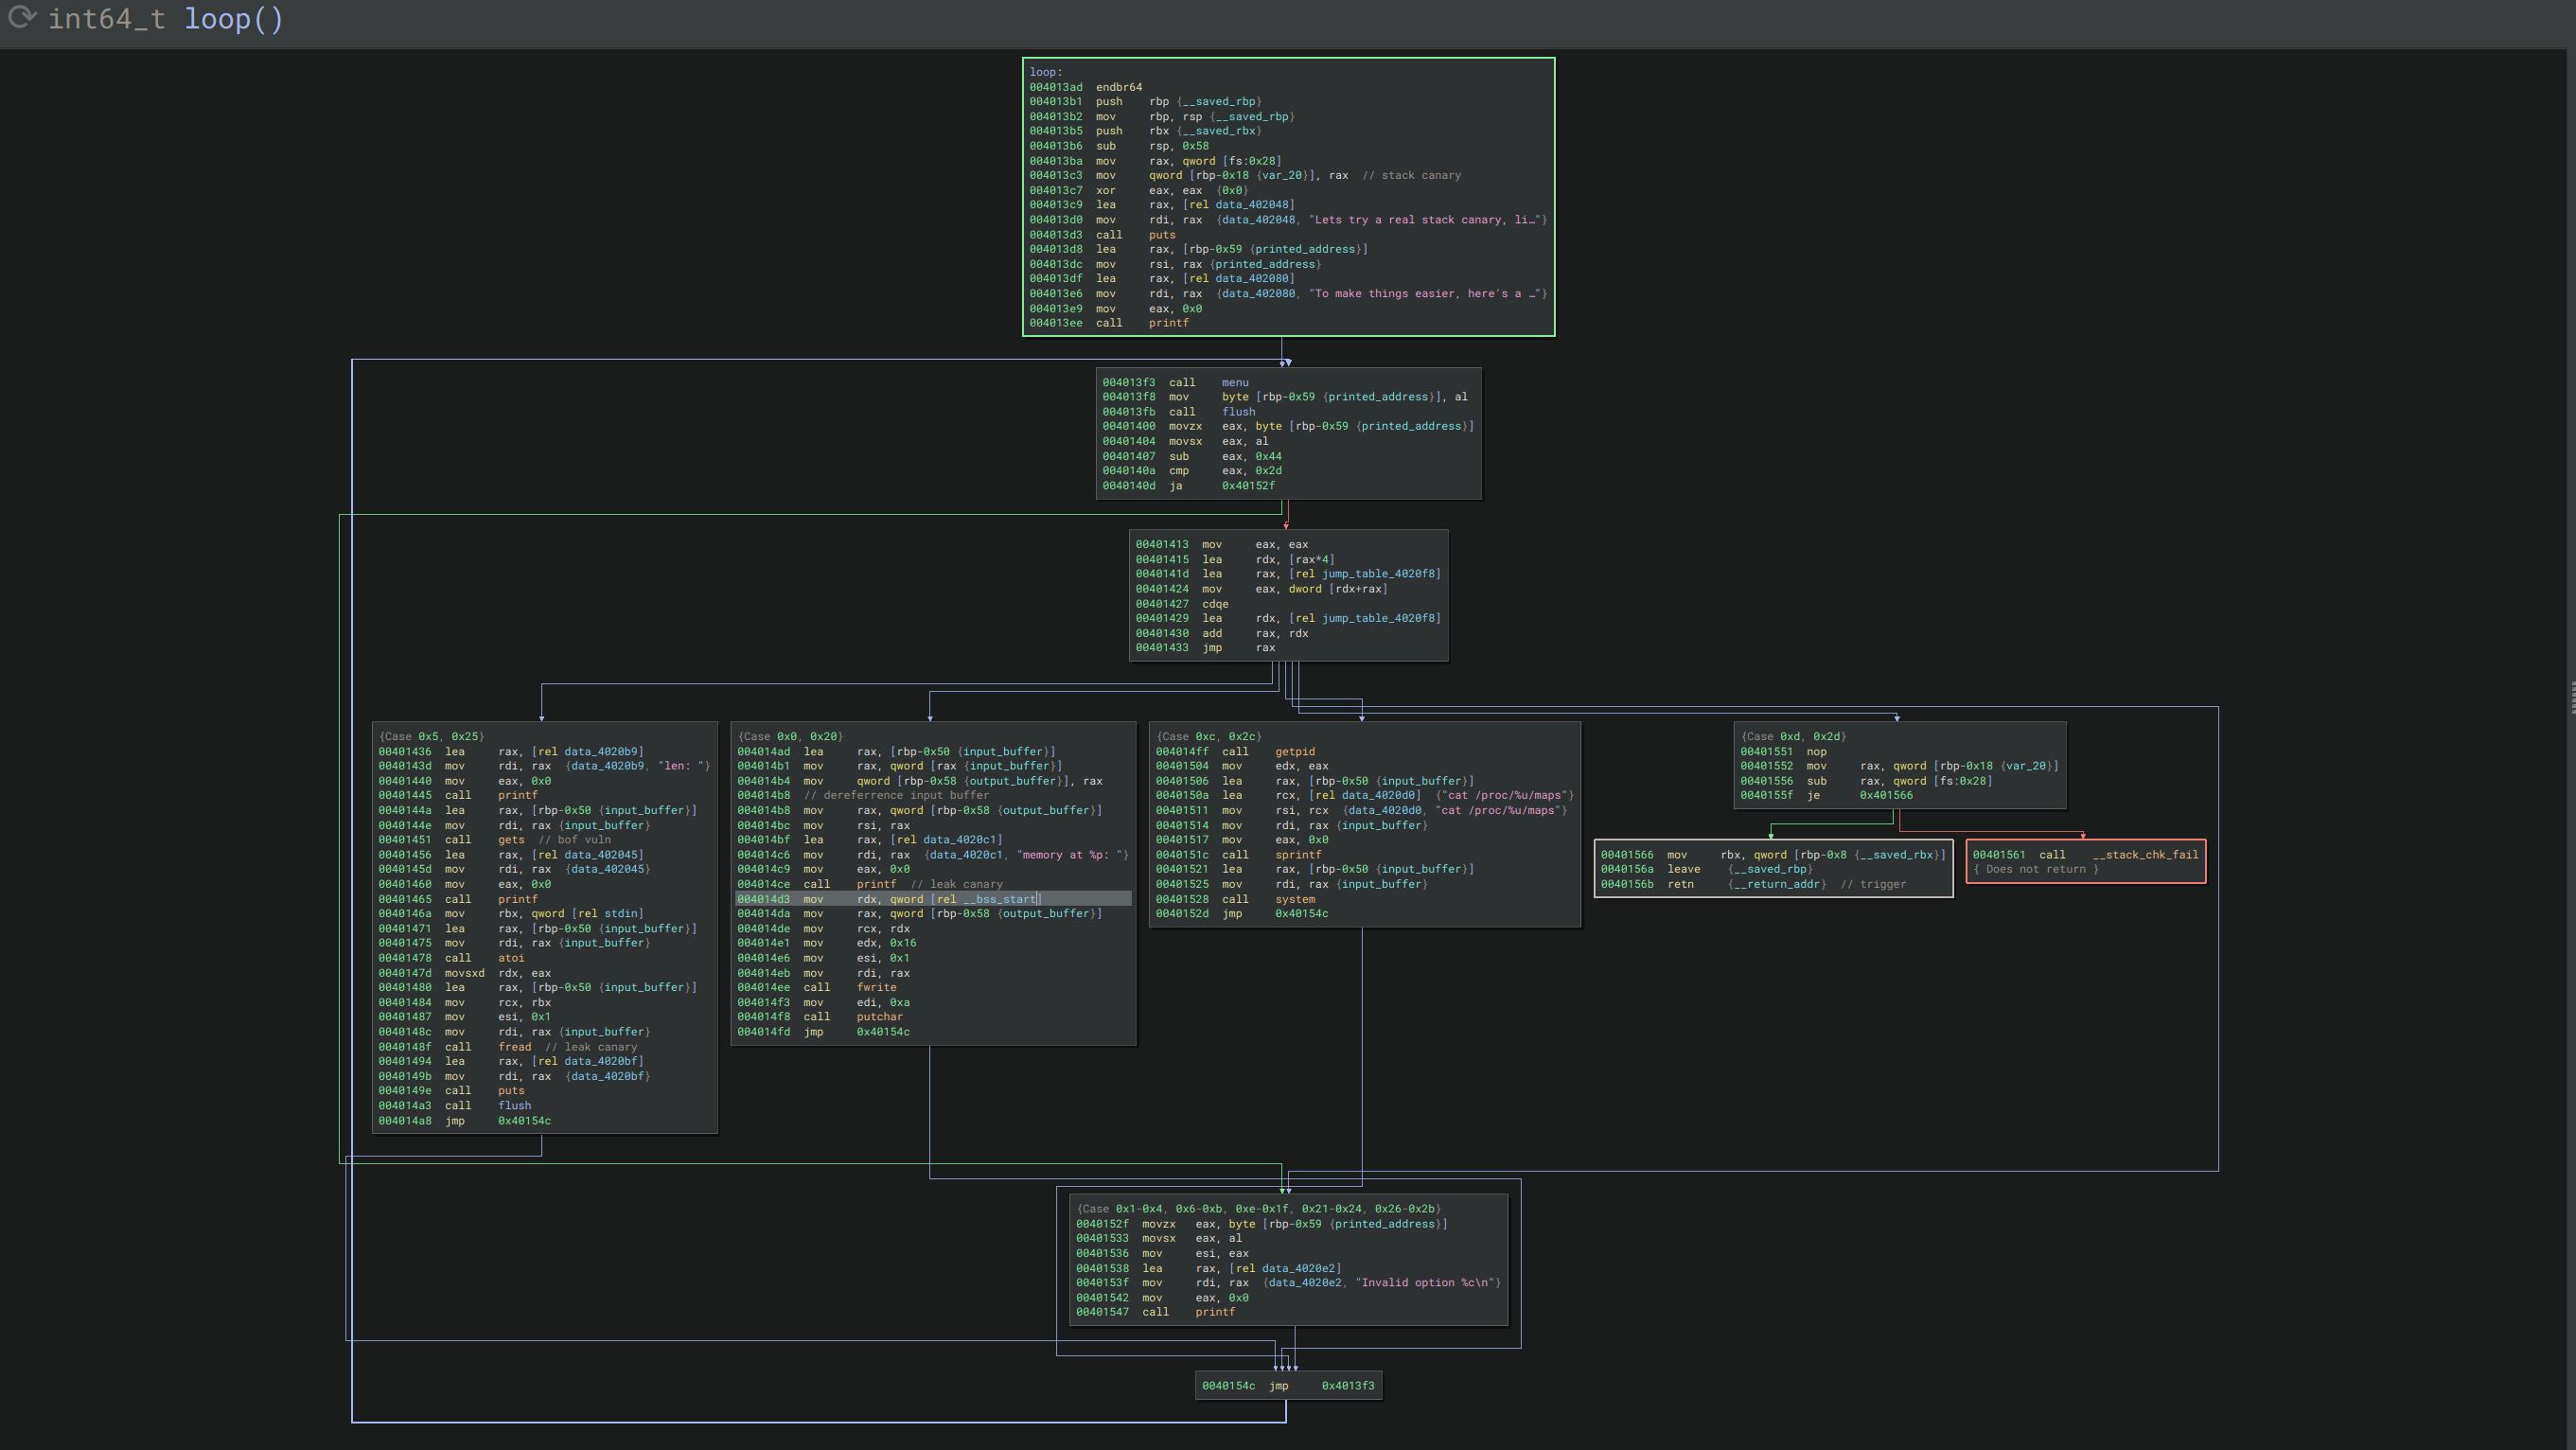2576x1450 pixels.
Task: Navigate to the puts call in the loop block
Action: (1164, 234)
